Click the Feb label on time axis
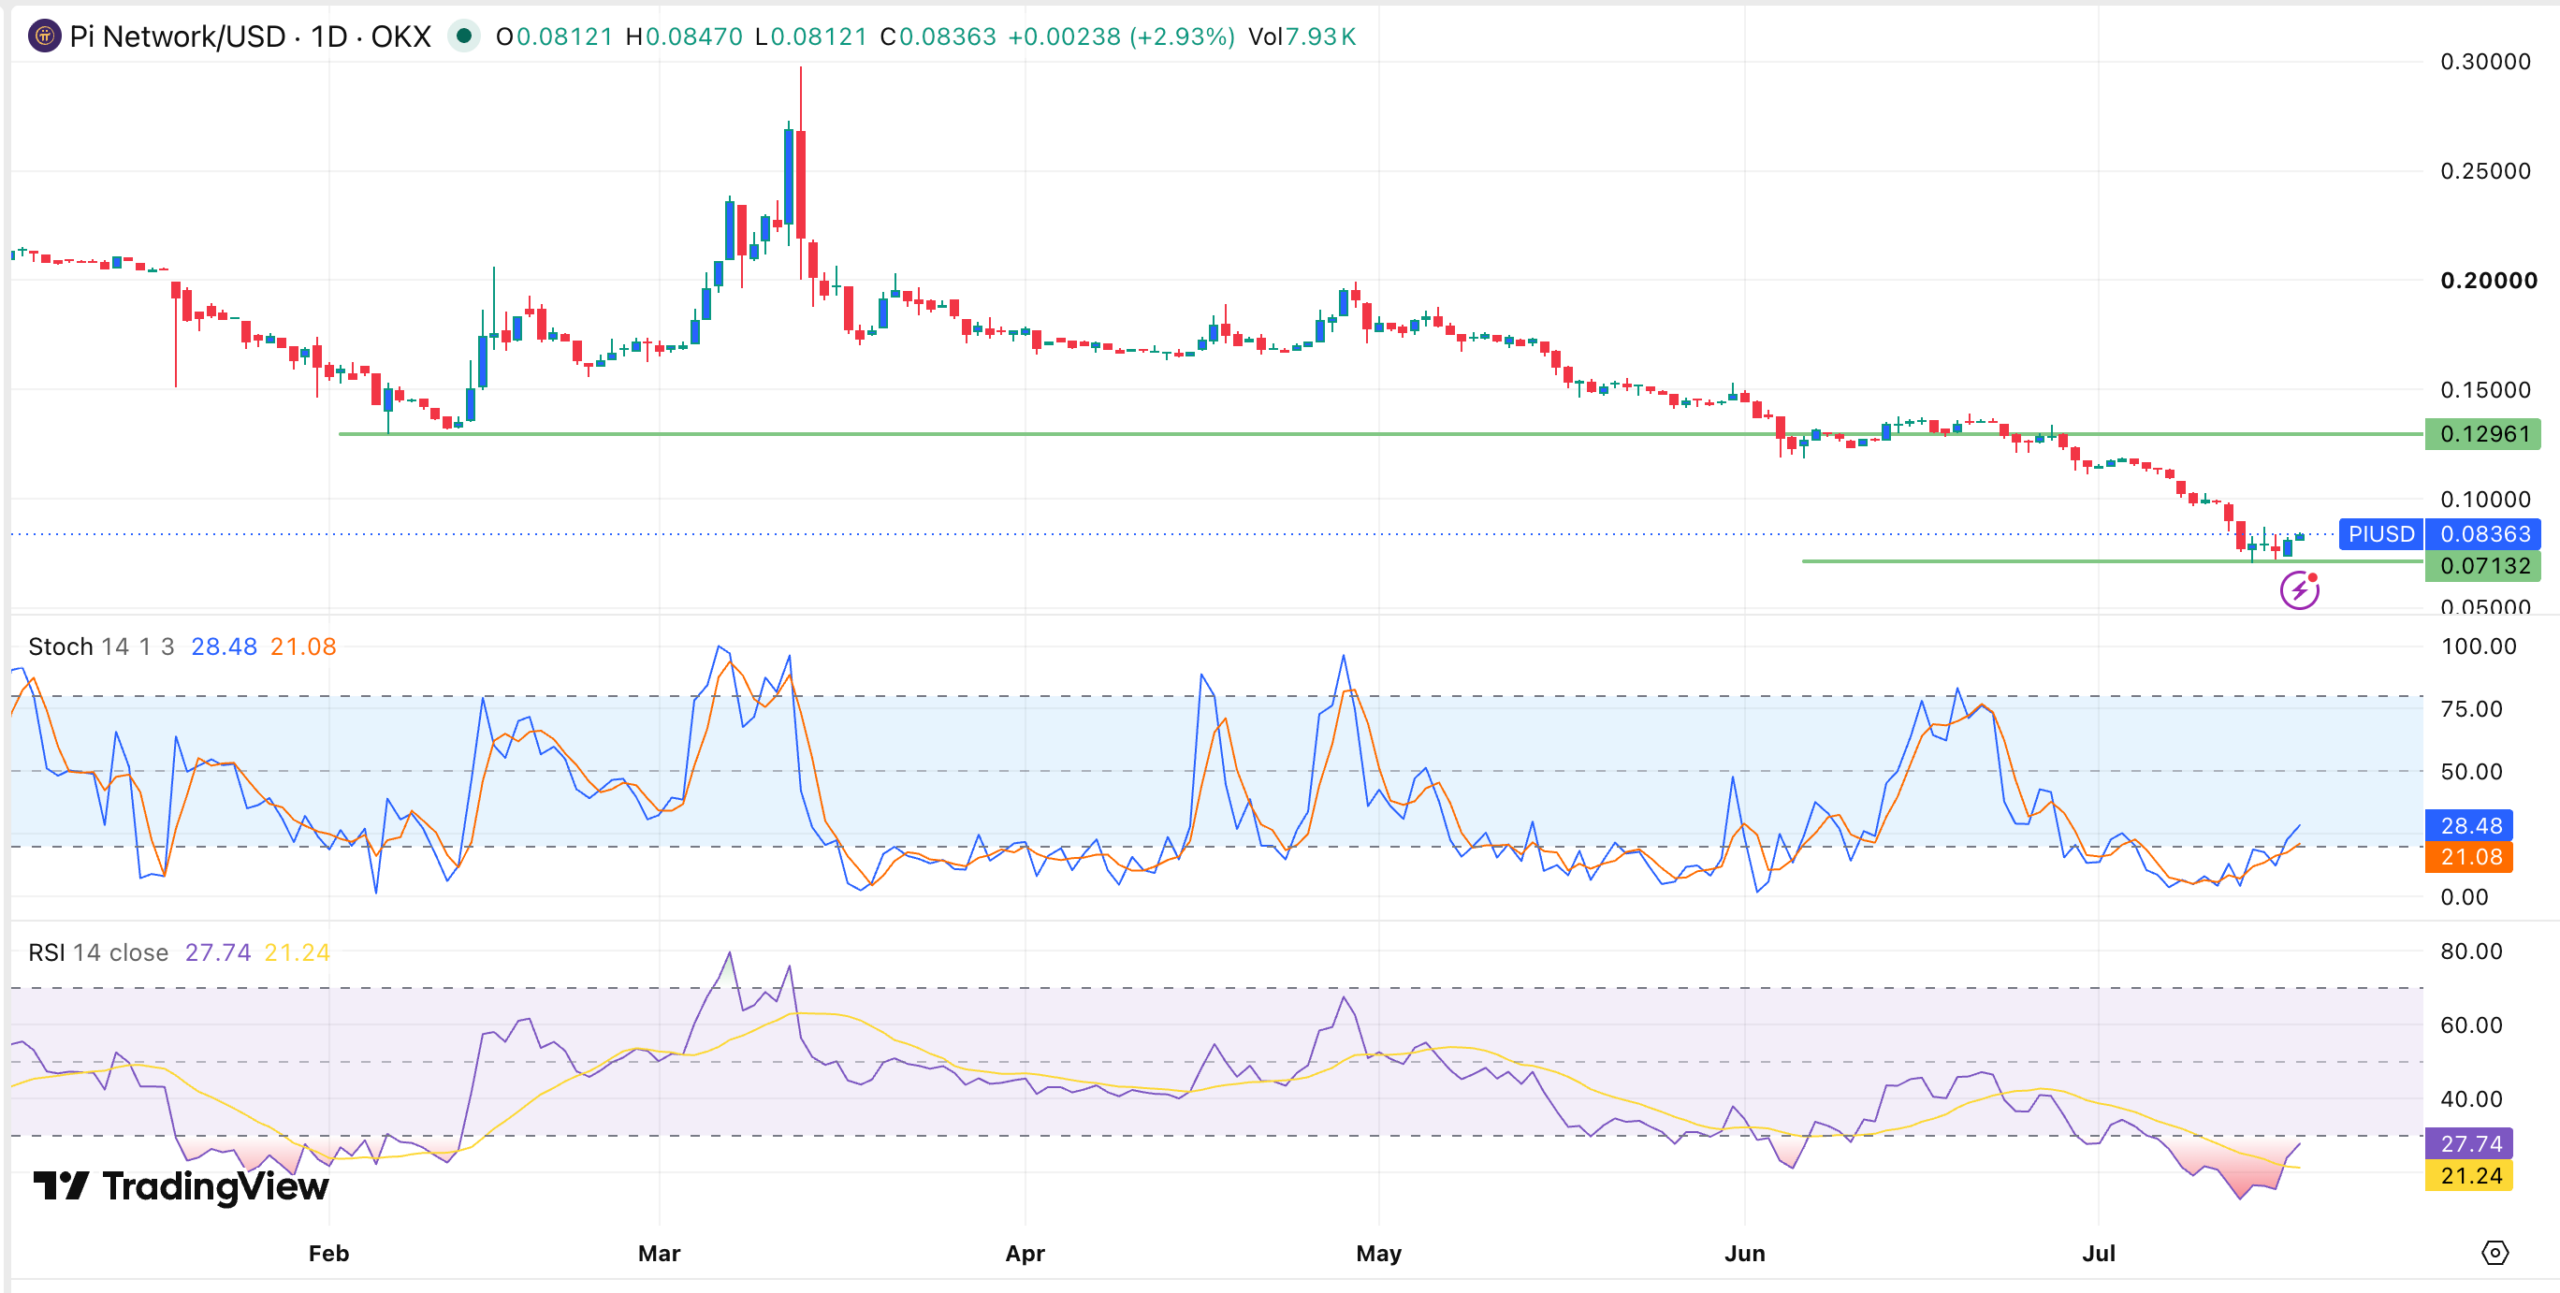 [329, 1254]
